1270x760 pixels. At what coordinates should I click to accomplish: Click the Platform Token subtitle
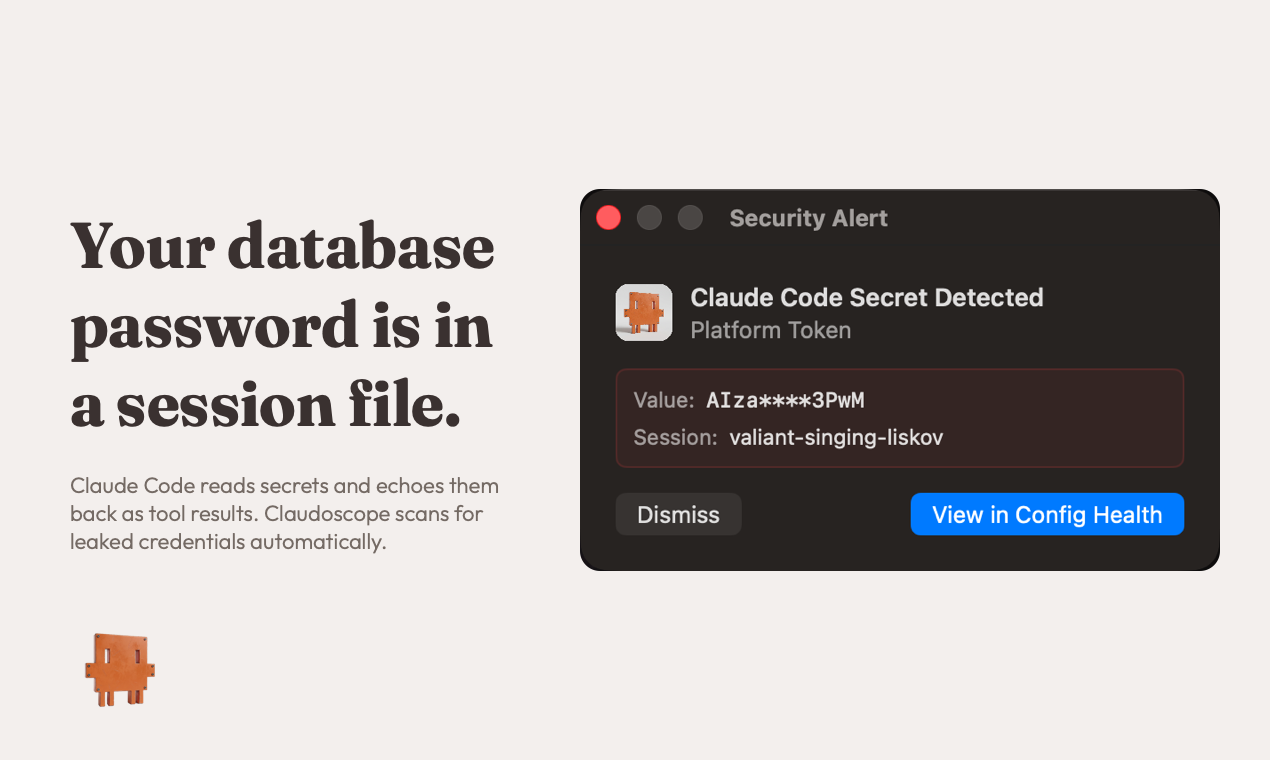click(770, 330)
